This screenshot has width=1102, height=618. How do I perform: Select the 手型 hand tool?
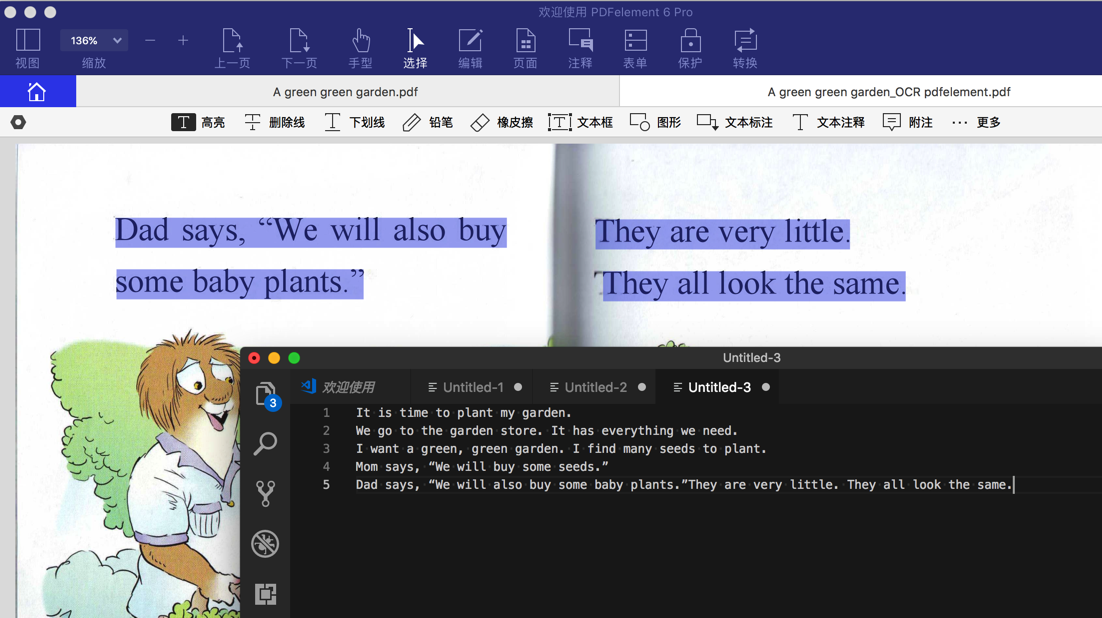[x=361, y=48]
